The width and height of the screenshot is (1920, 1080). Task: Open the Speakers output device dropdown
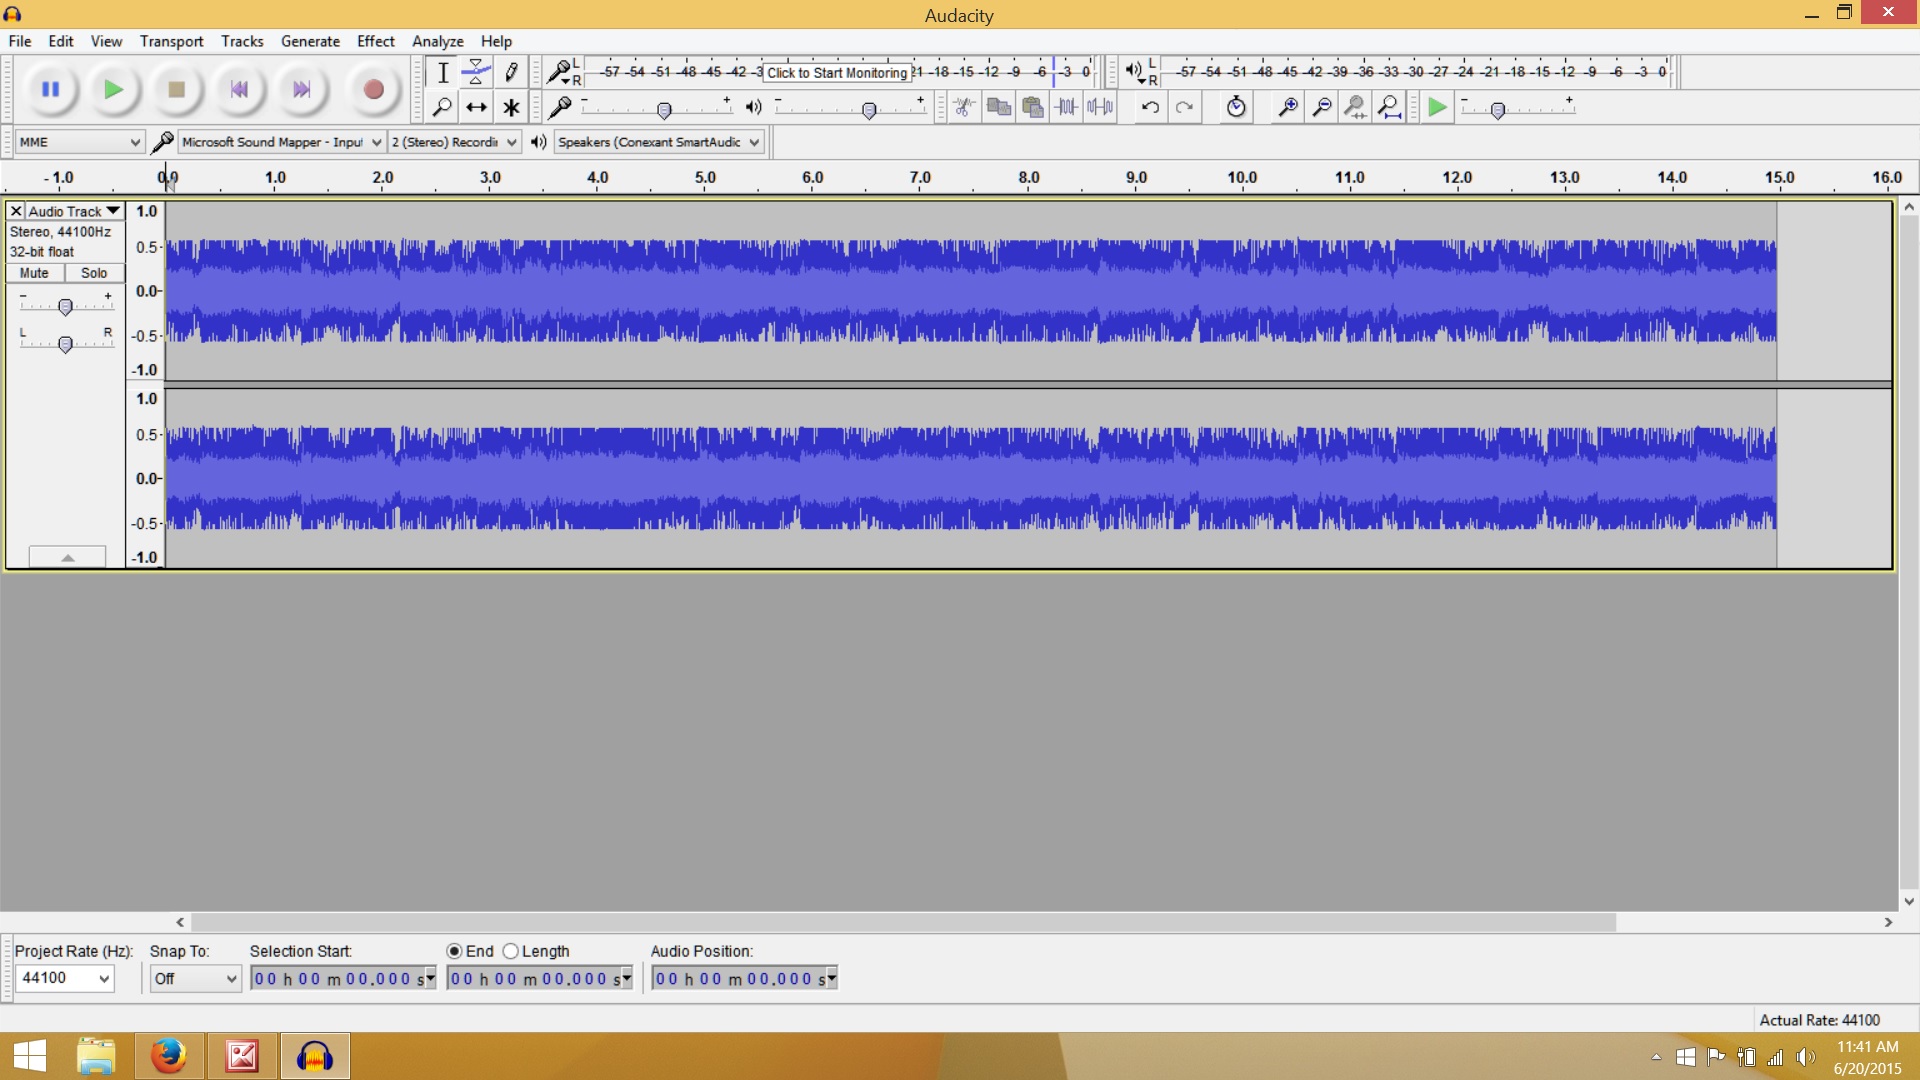click(x=659, y=142)
